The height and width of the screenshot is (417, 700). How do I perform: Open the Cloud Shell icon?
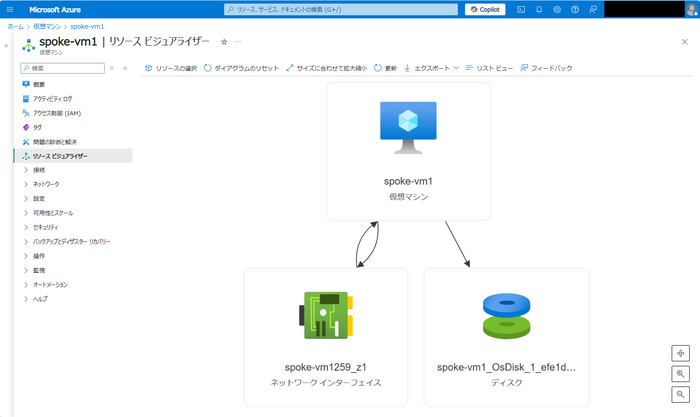(521, 9)
